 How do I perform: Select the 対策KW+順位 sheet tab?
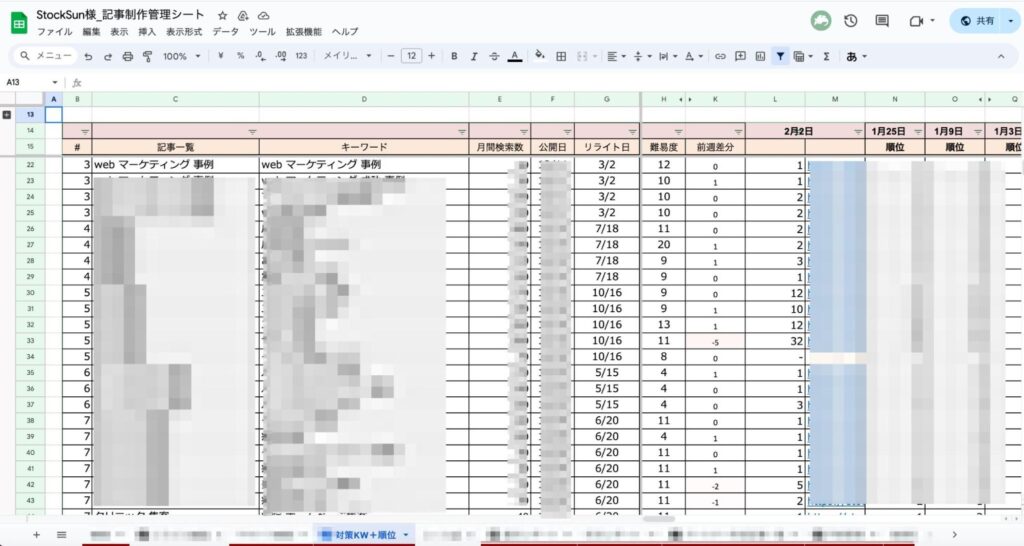coord(365,535)
